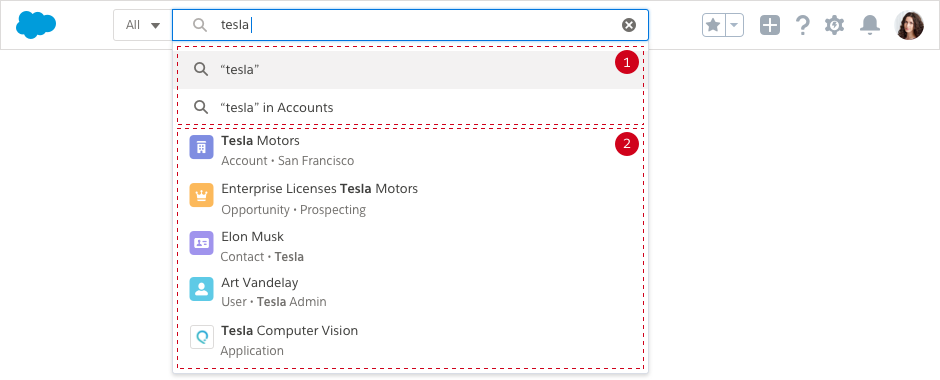Click the Salesforce cloud logo

pos(36,25)
